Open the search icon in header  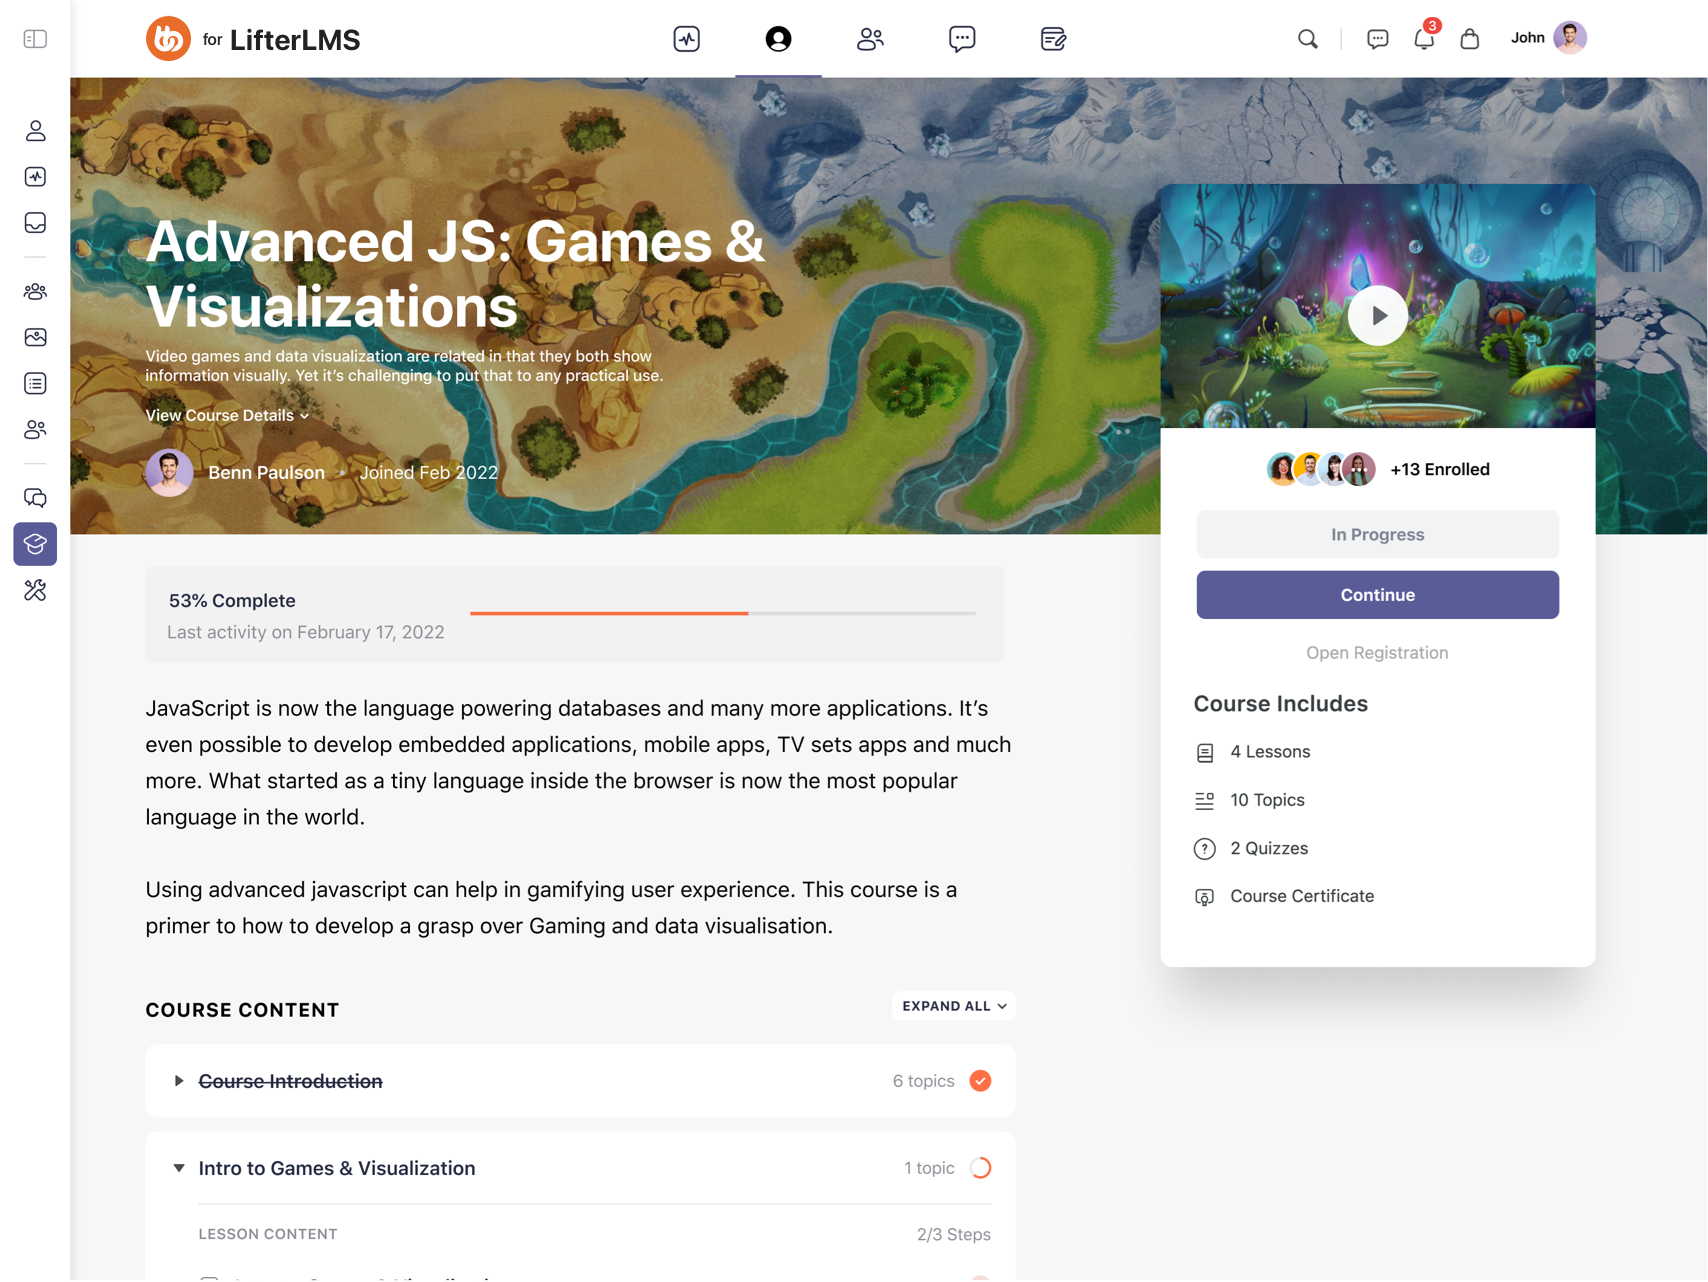coord(1307,39)
